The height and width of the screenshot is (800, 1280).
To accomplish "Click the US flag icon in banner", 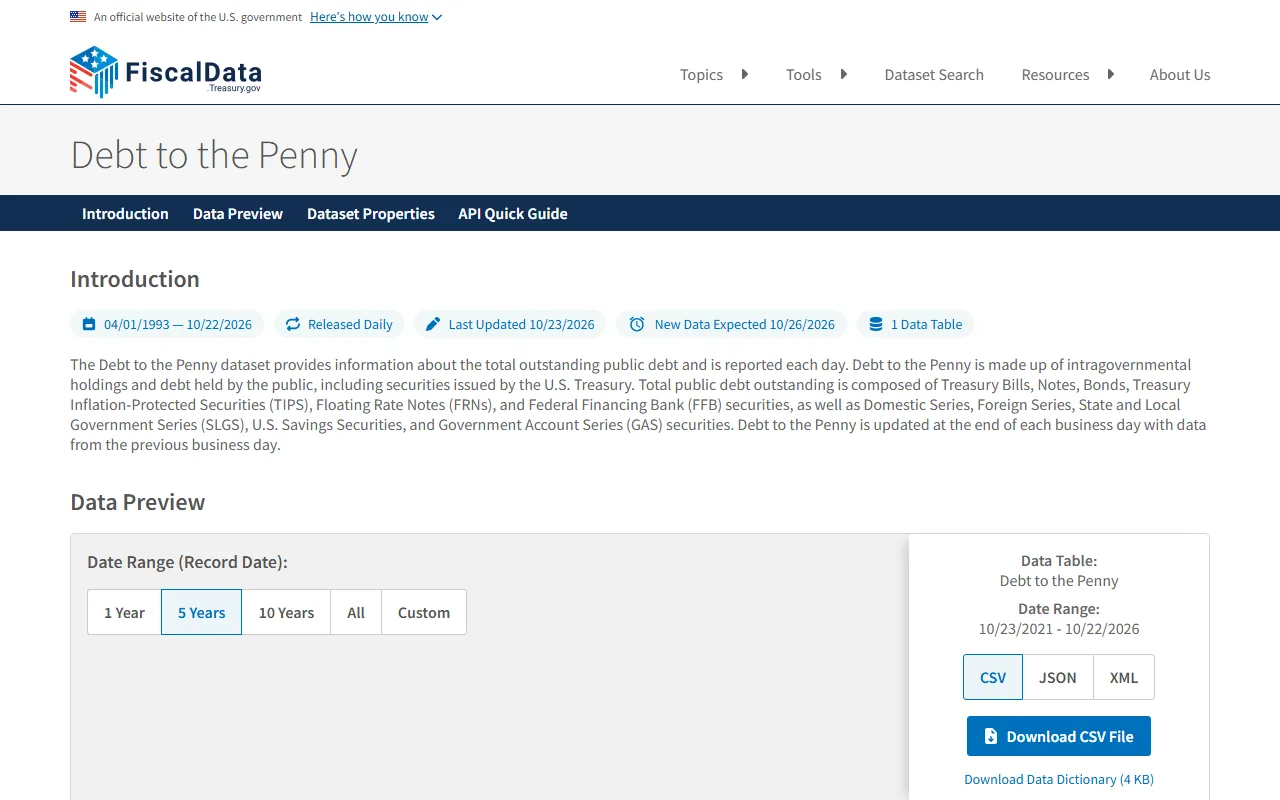I will coord(78,16).
